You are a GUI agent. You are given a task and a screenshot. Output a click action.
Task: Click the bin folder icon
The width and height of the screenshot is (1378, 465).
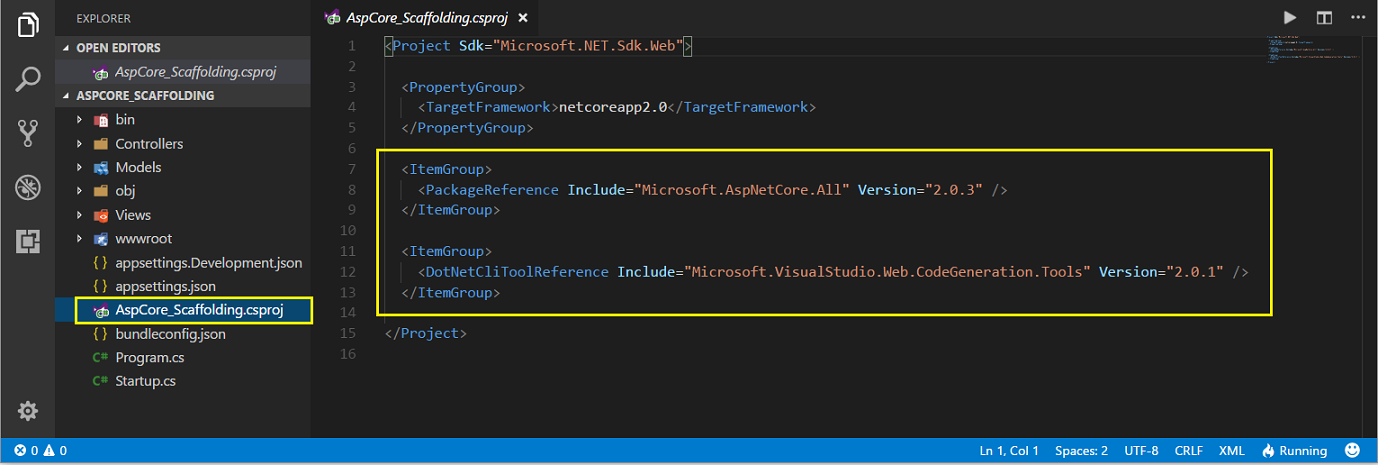(100, 120)
